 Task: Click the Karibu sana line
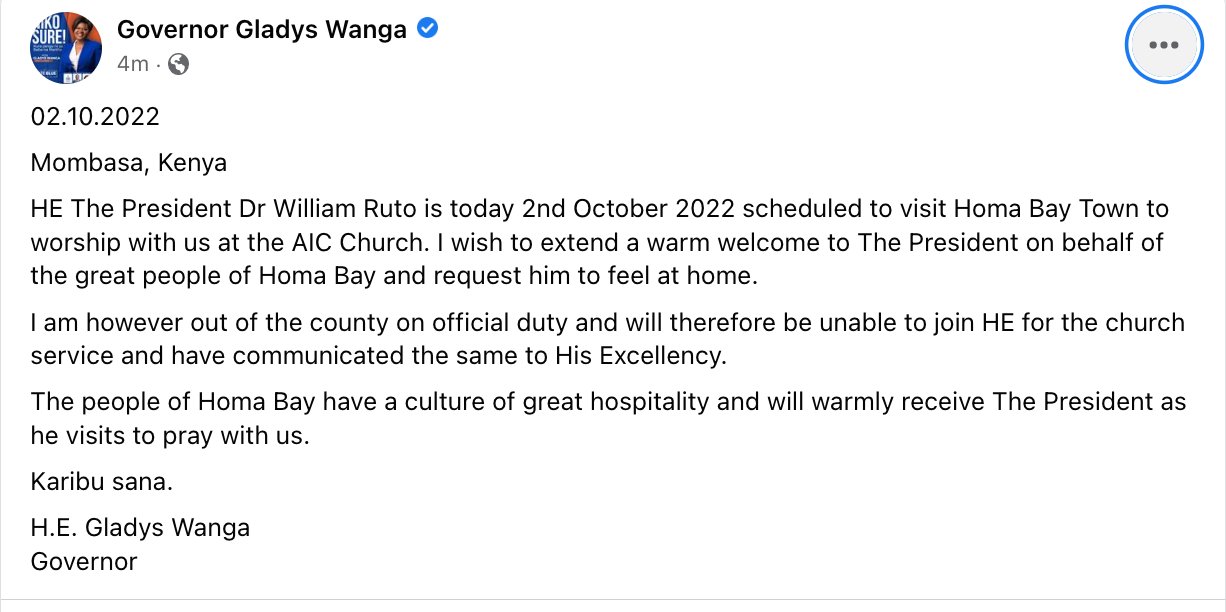coord(102,482)
